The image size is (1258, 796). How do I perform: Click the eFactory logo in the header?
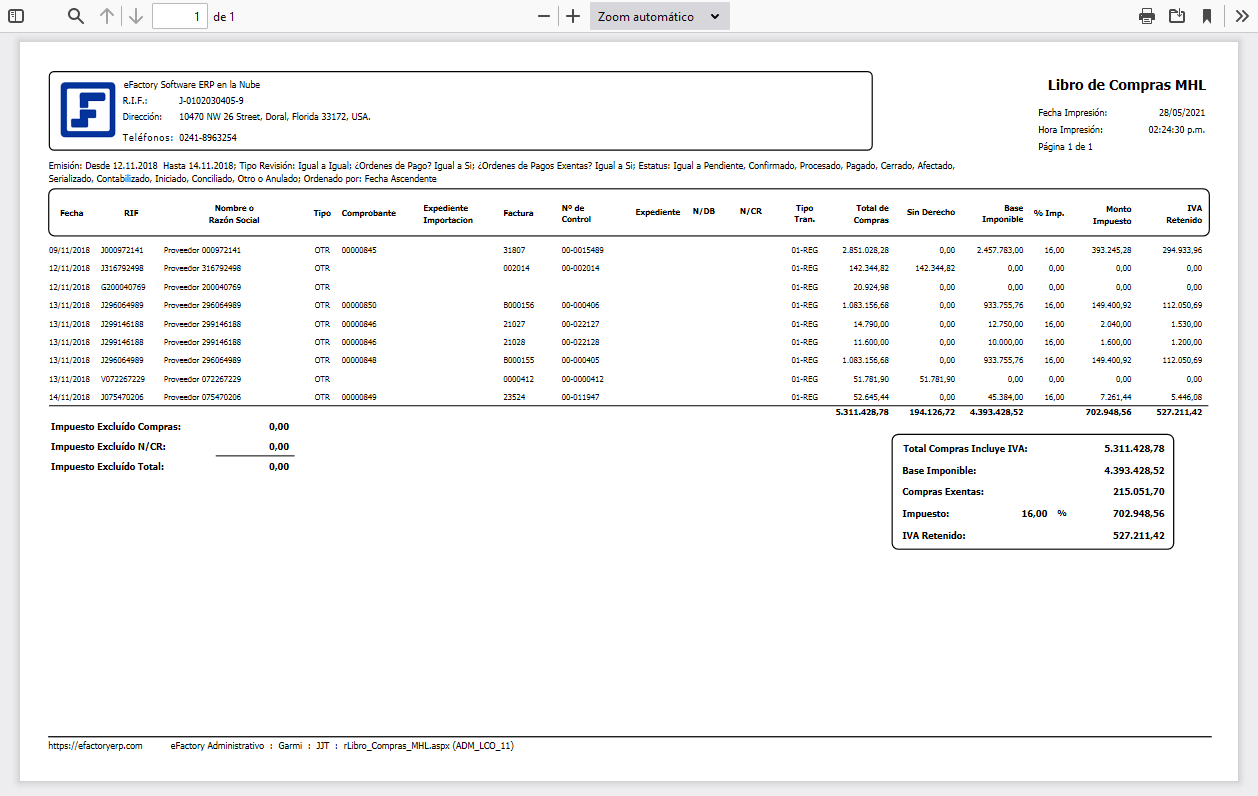[86, 110]
